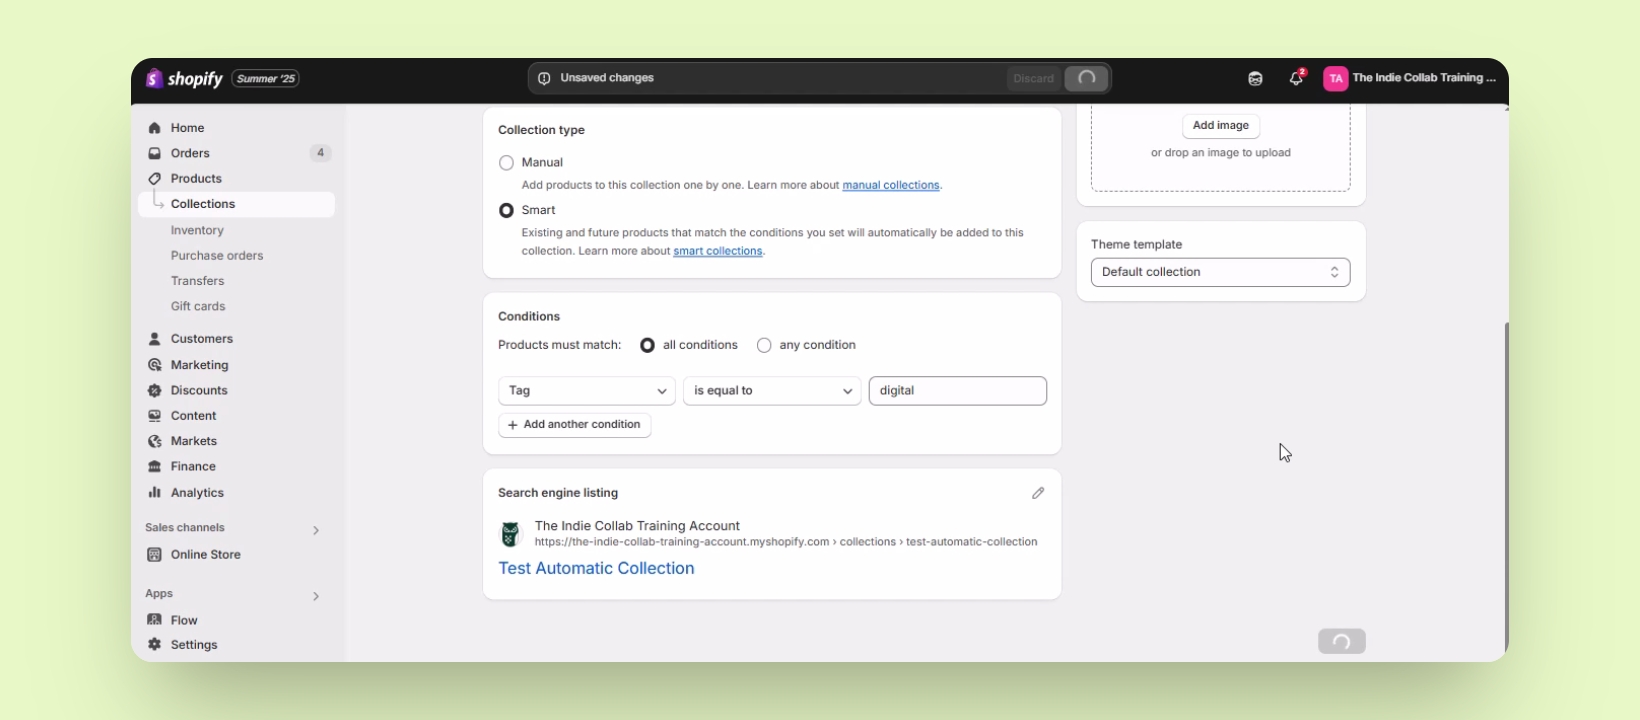This screenshot has width=1640, height=720.
Task: Open the Default collection theme template dropdown
Action: coord(1220,272)
